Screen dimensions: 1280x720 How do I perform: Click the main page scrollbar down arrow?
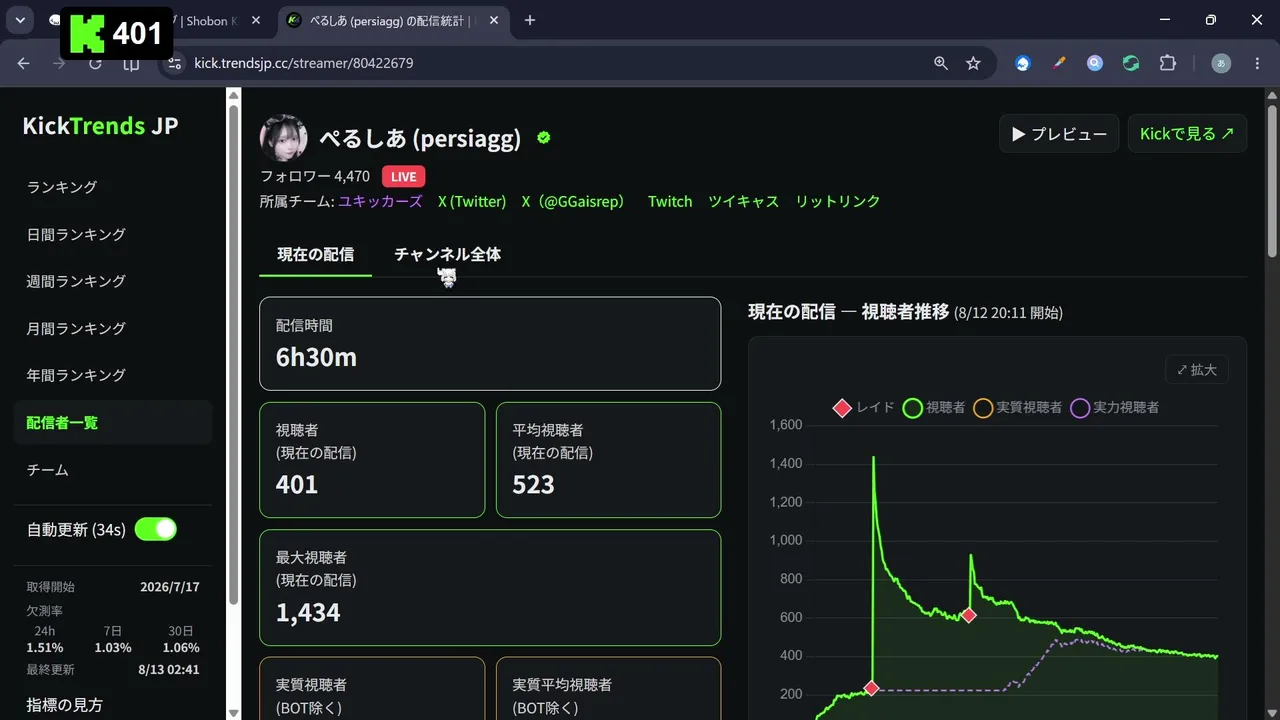(x=1272, y=712)
